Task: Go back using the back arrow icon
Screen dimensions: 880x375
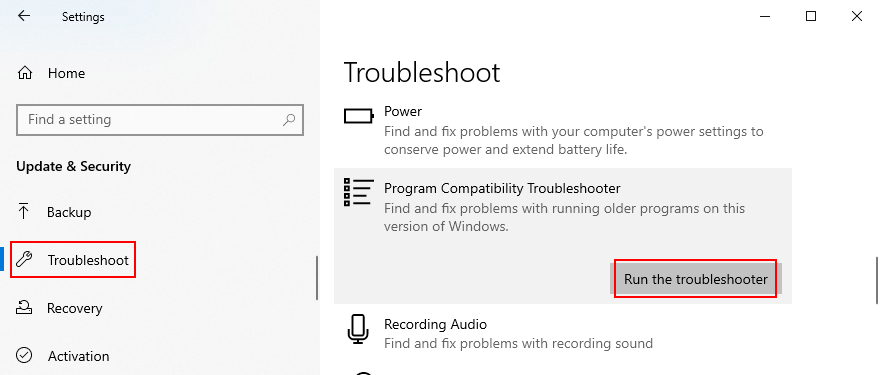Action: (24, 16)
